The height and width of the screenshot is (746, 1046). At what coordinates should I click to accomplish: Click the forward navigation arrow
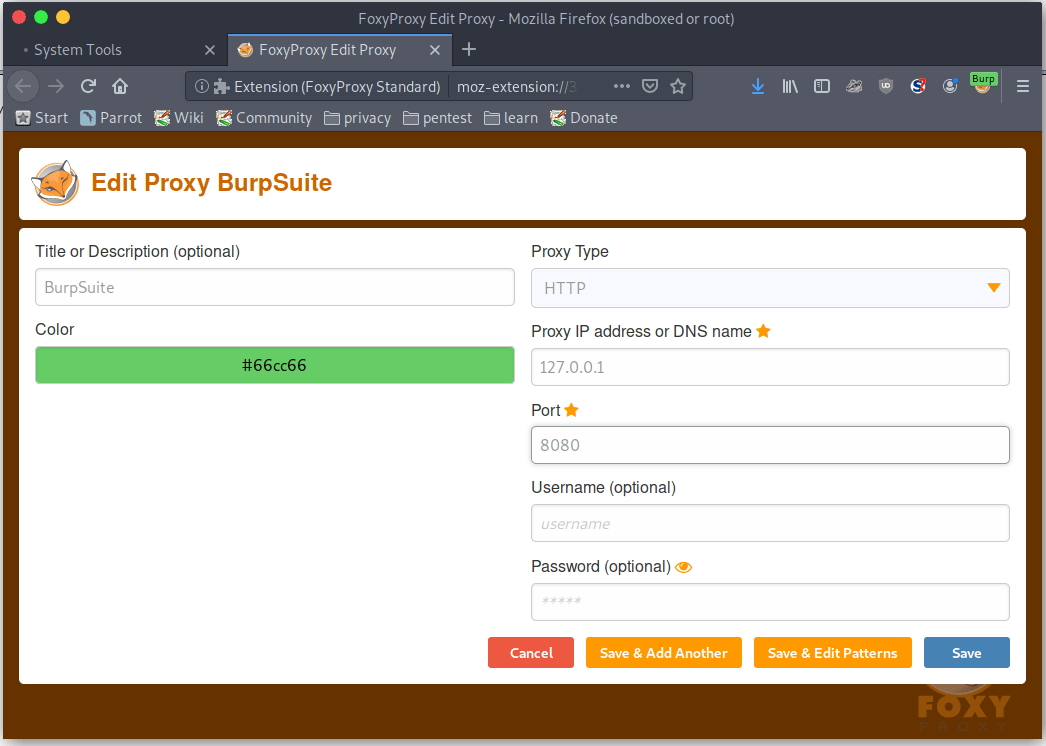click(x=56, y=86)
